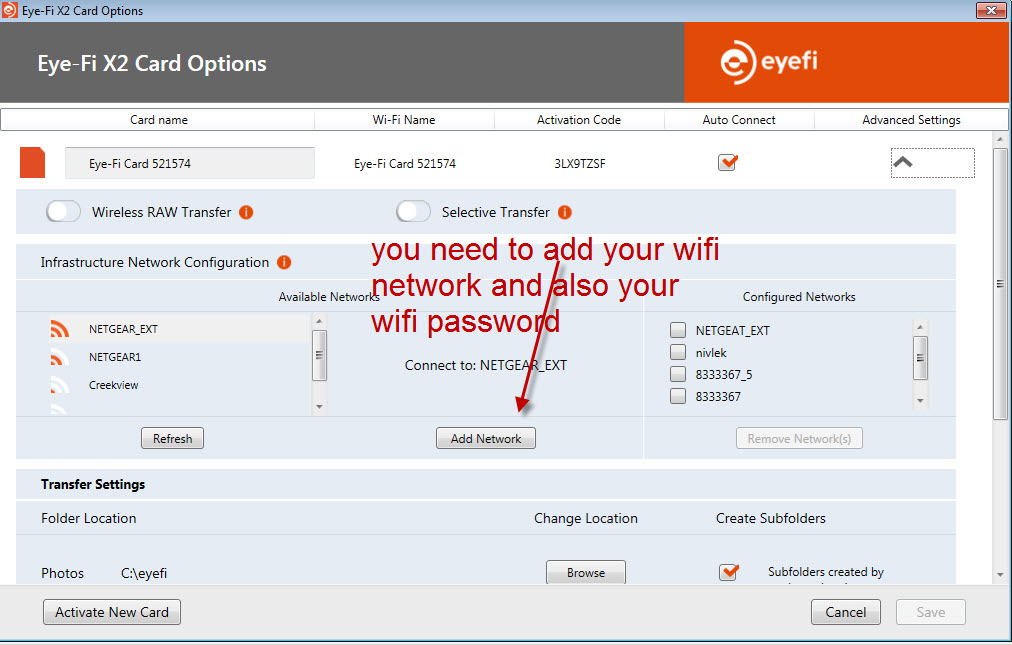The height and width of the screenshot is (645, 1012).
Task: Click Configured Networks list scroll down arrow
Action: click(x=920, y=400)
